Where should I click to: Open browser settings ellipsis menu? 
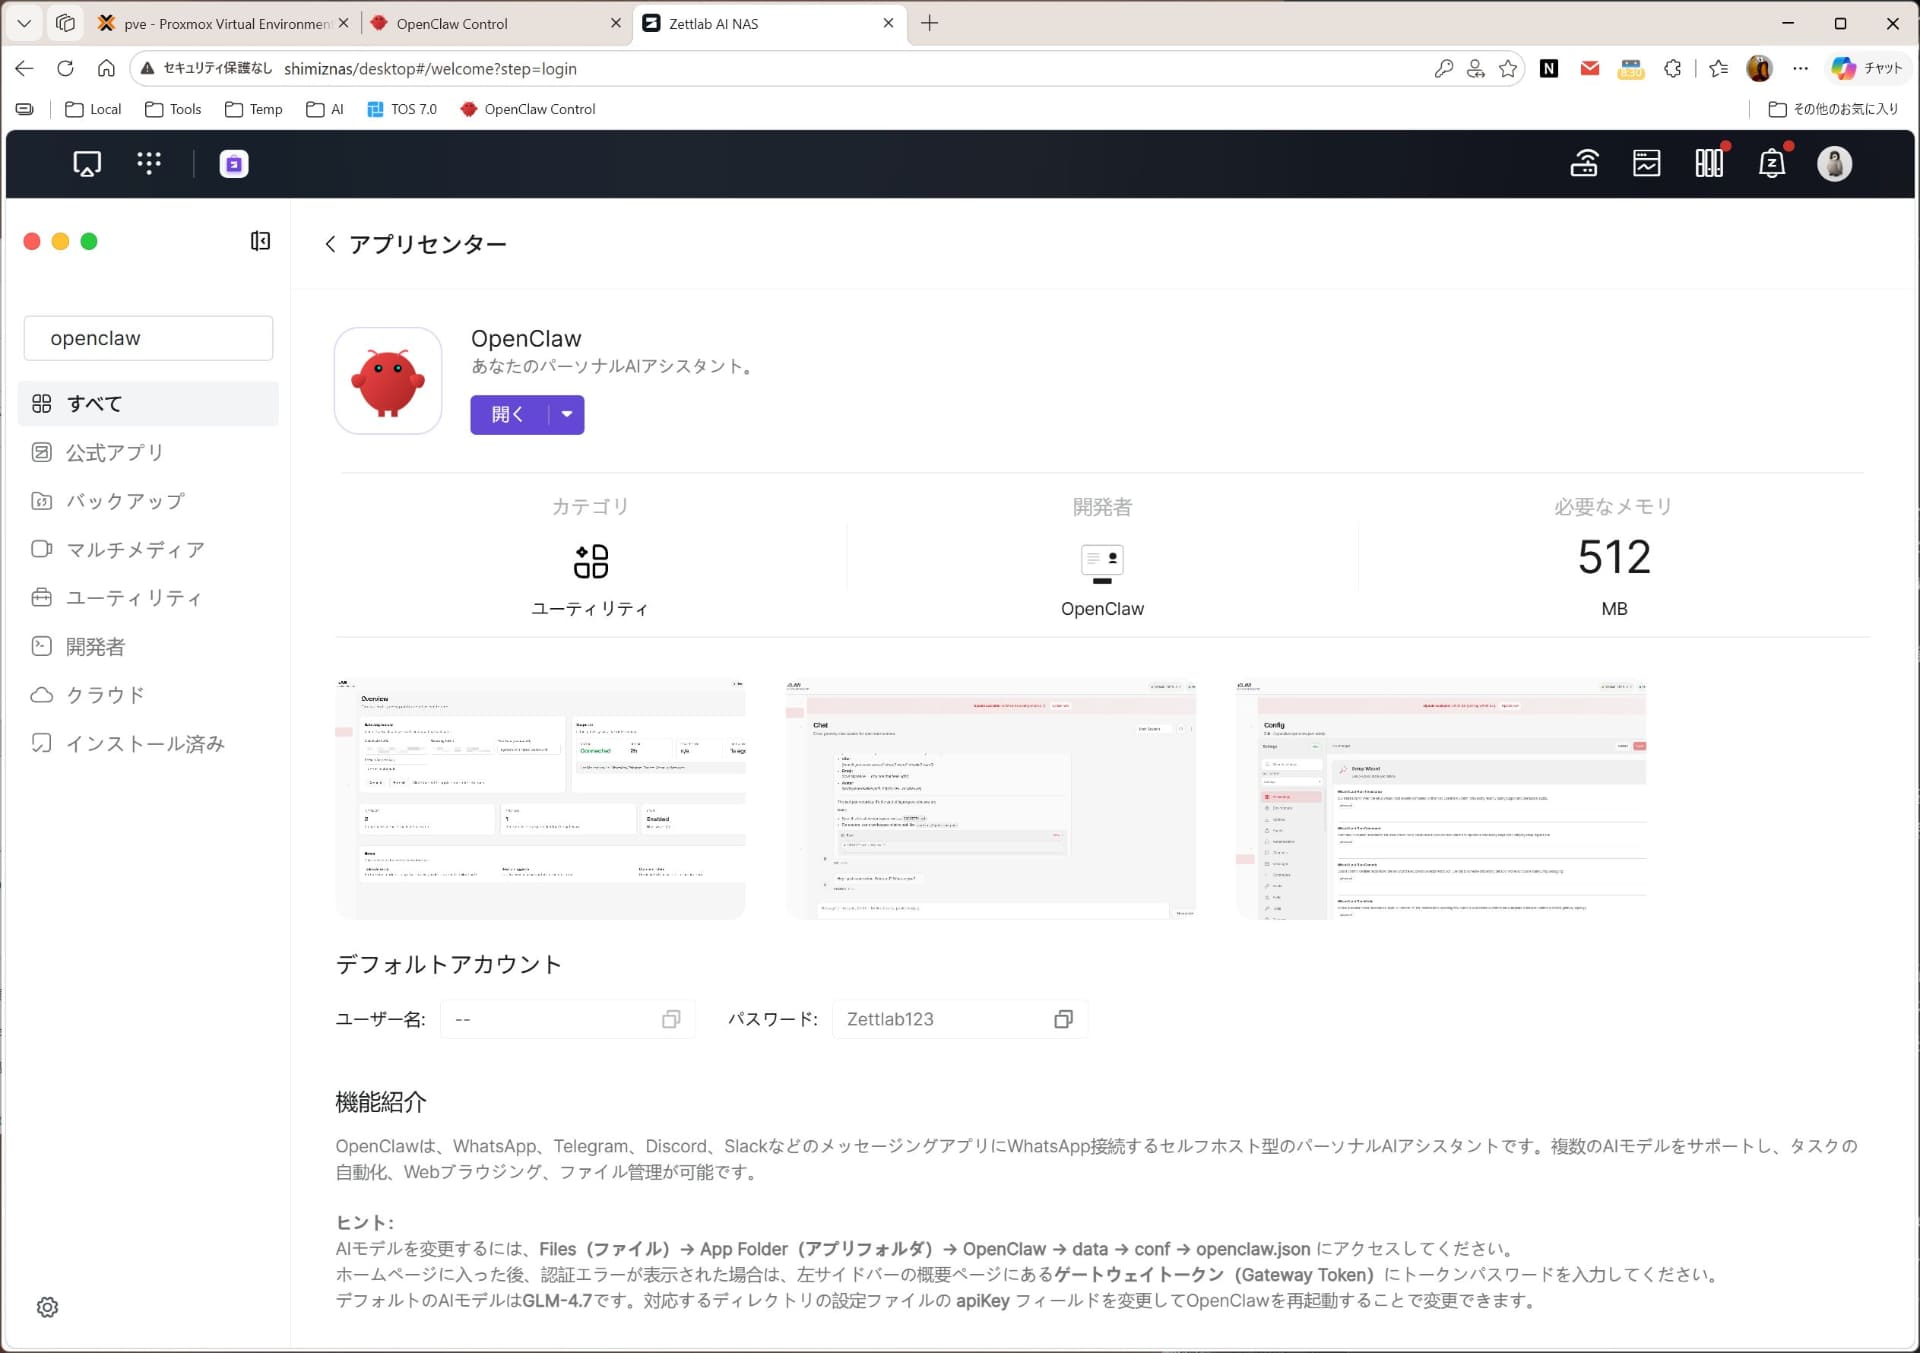coord(1800,68)
